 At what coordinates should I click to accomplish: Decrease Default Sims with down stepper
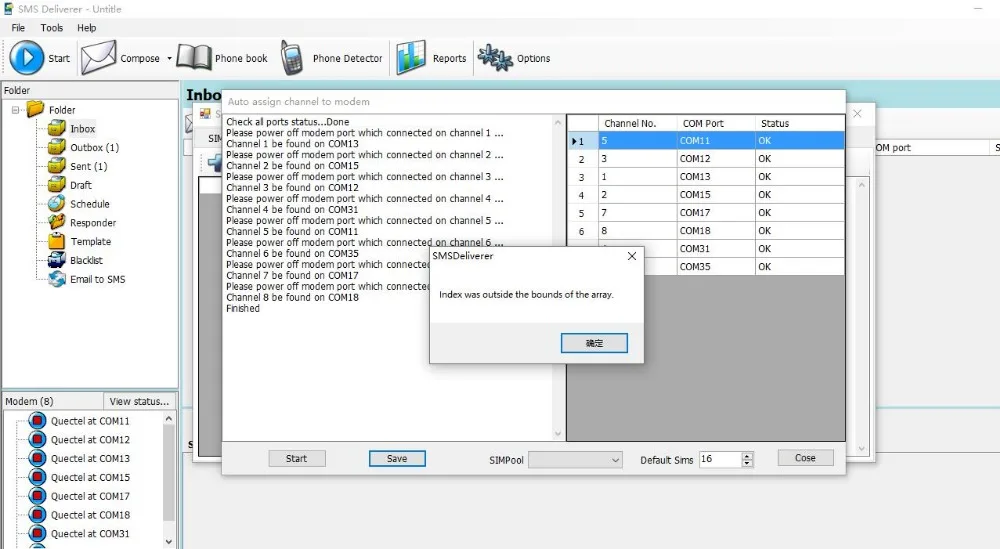point(747,463)
